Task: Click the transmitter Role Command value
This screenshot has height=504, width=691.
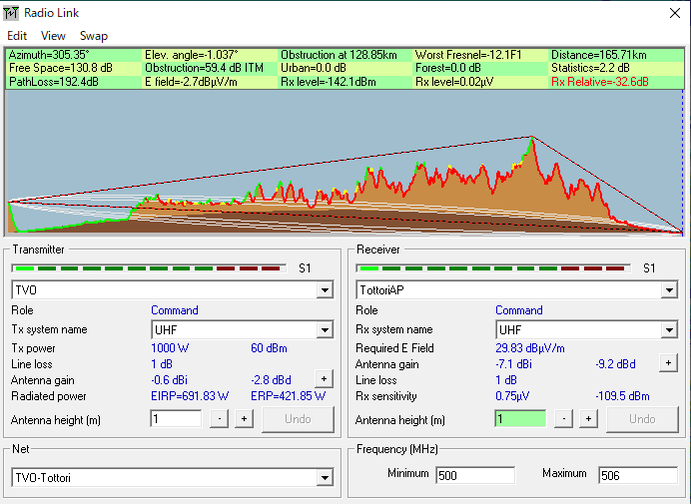Action: 175,310
